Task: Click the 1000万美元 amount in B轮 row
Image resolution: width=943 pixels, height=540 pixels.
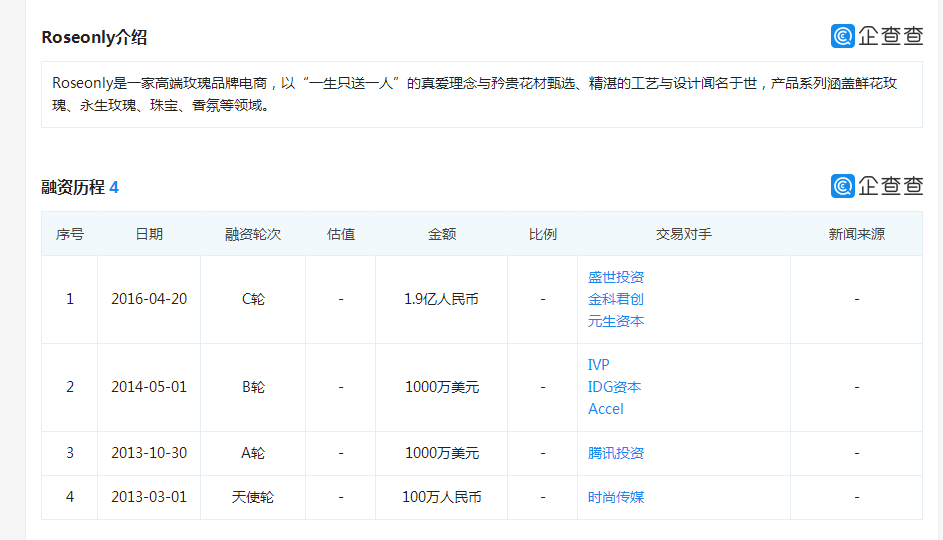Action: tap(441, 387)
